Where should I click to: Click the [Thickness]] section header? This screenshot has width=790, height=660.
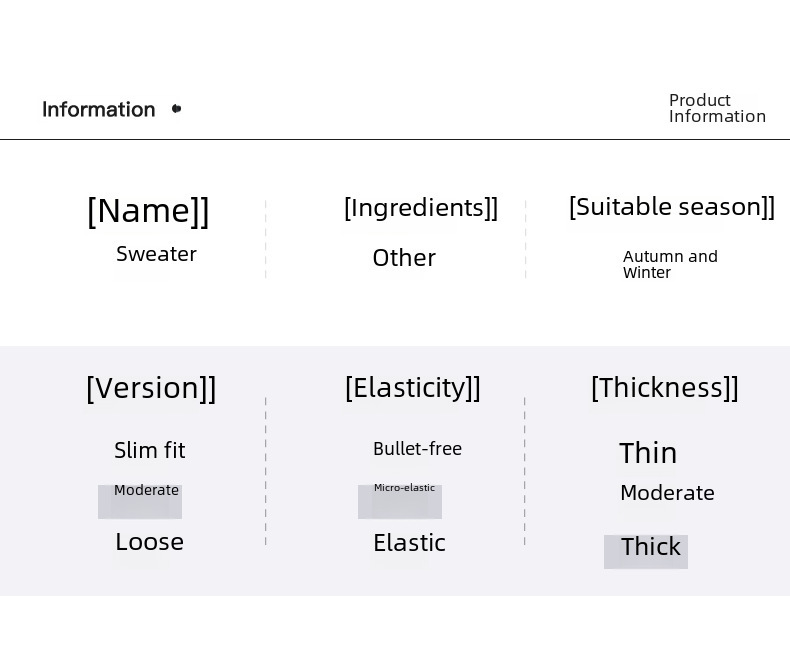(665, 387)
